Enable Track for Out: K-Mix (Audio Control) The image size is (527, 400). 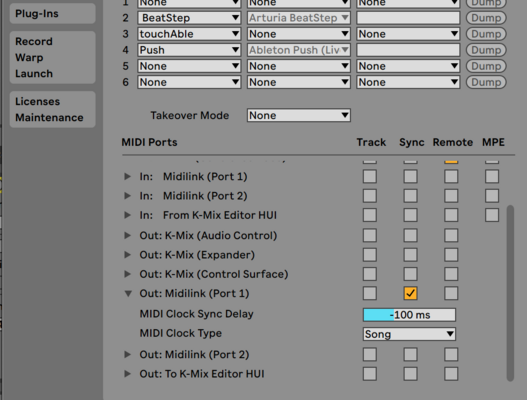[370, 235]
